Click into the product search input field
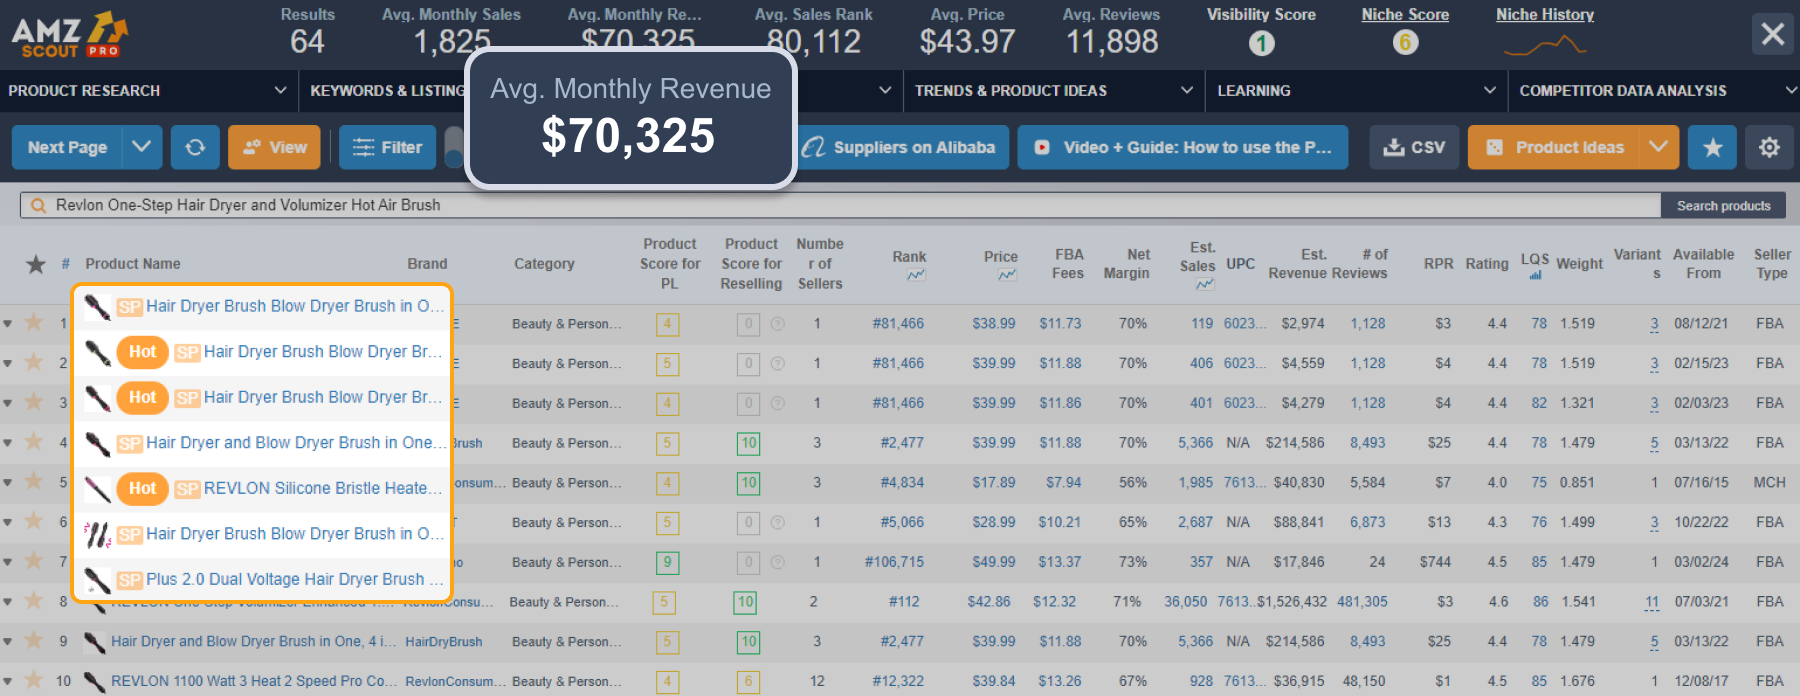 840,205
